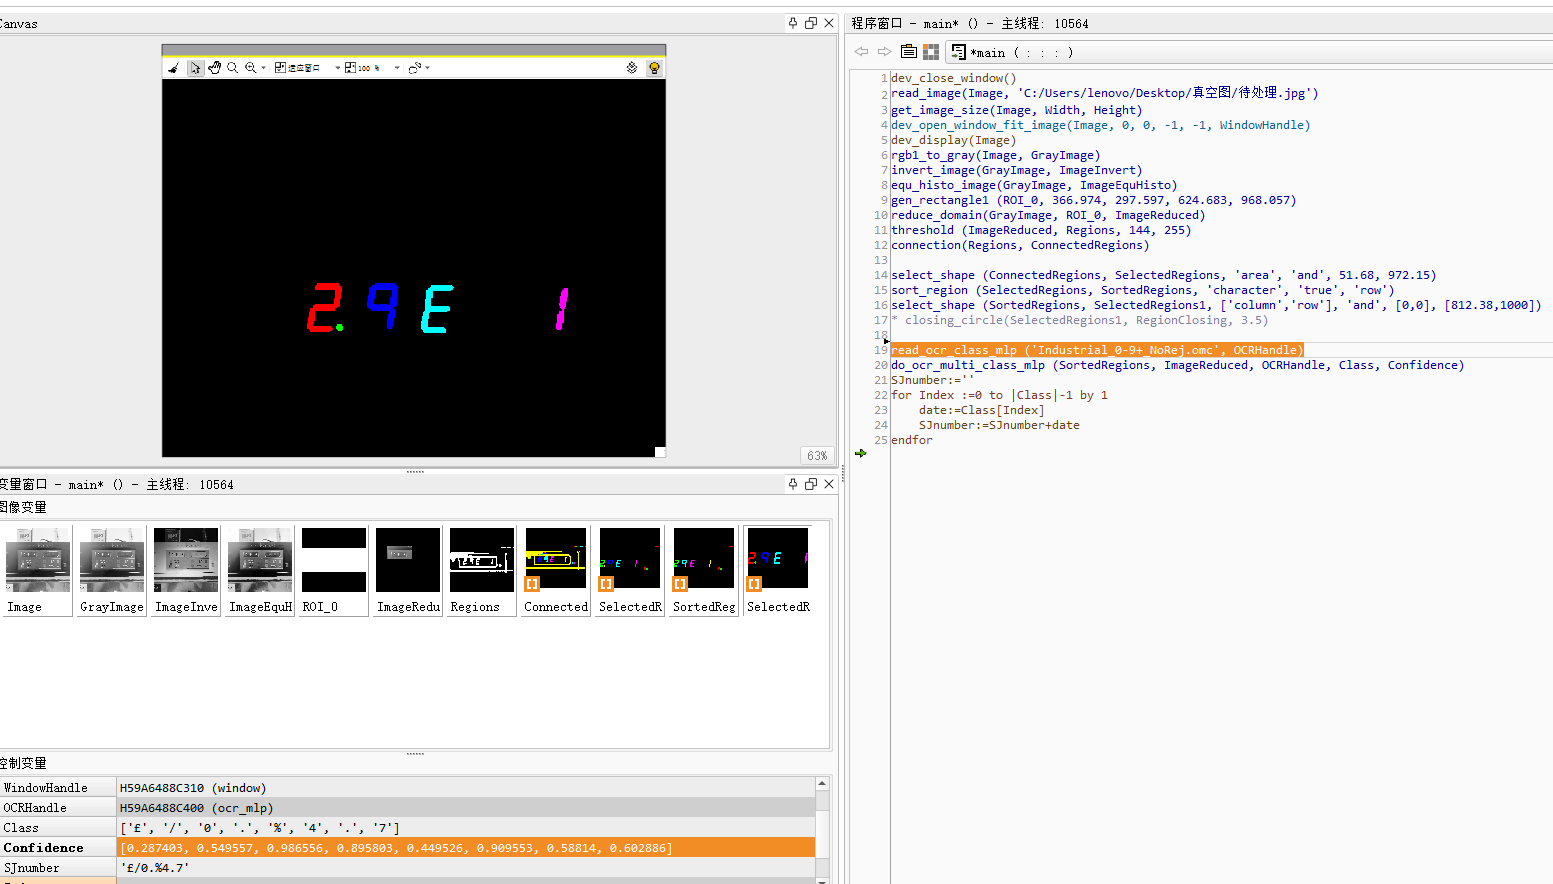Click the gen_rectangle1 code line
This screenshot has width=1553, height=884.
(1094, 200)
